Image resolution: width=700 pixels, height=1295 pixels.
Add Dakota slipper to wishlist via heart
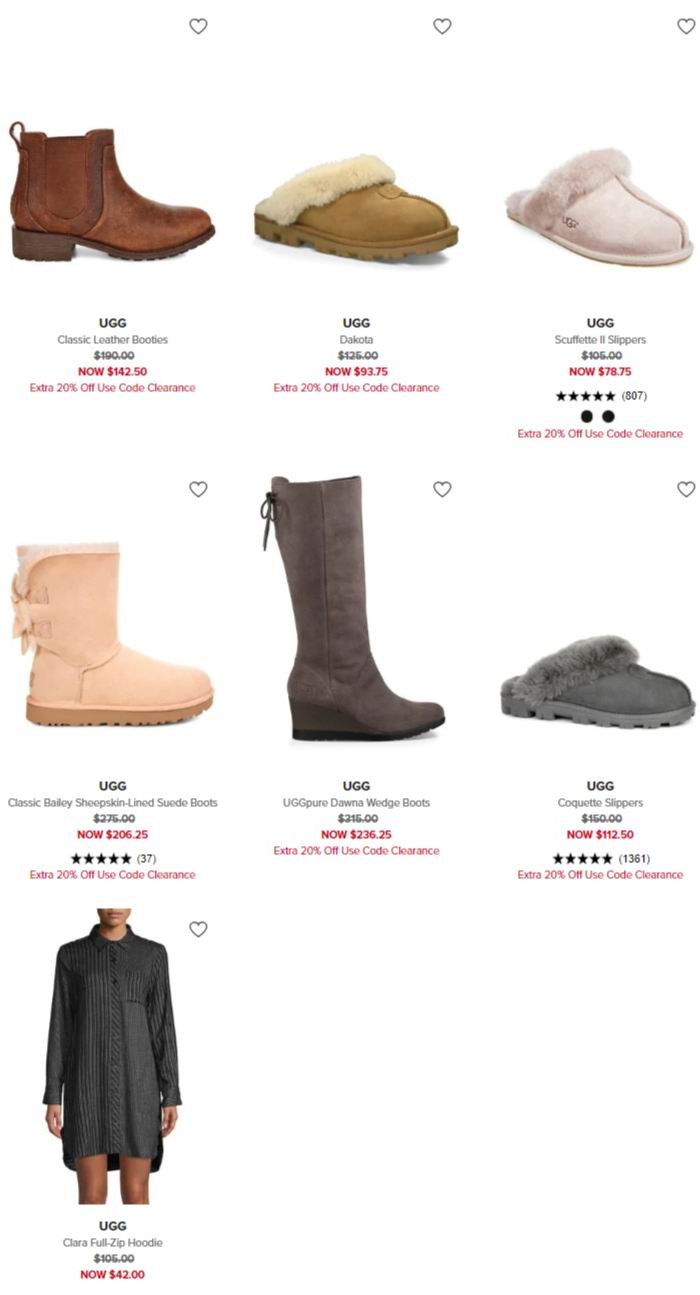(x=442, y=26)
